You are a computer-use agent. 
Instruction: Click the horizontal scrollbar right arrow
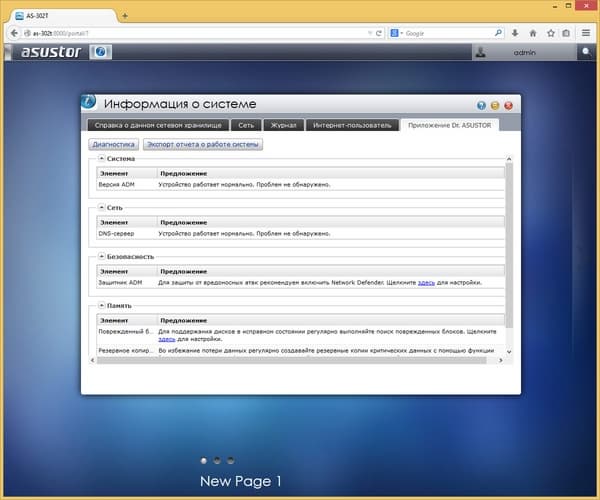(x=501, y=360)
